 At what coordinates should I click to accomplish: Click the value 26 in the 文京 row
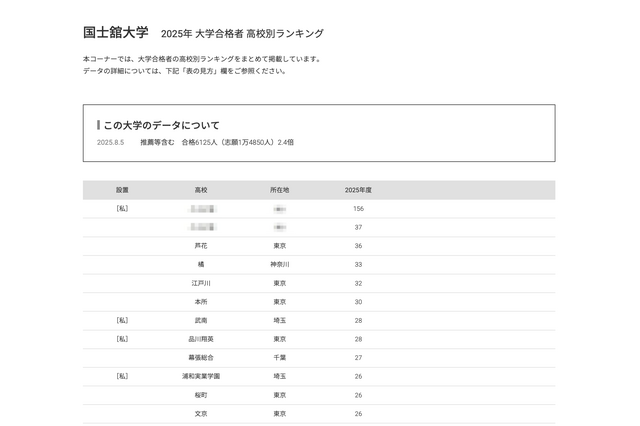click(x=358, y=414)
